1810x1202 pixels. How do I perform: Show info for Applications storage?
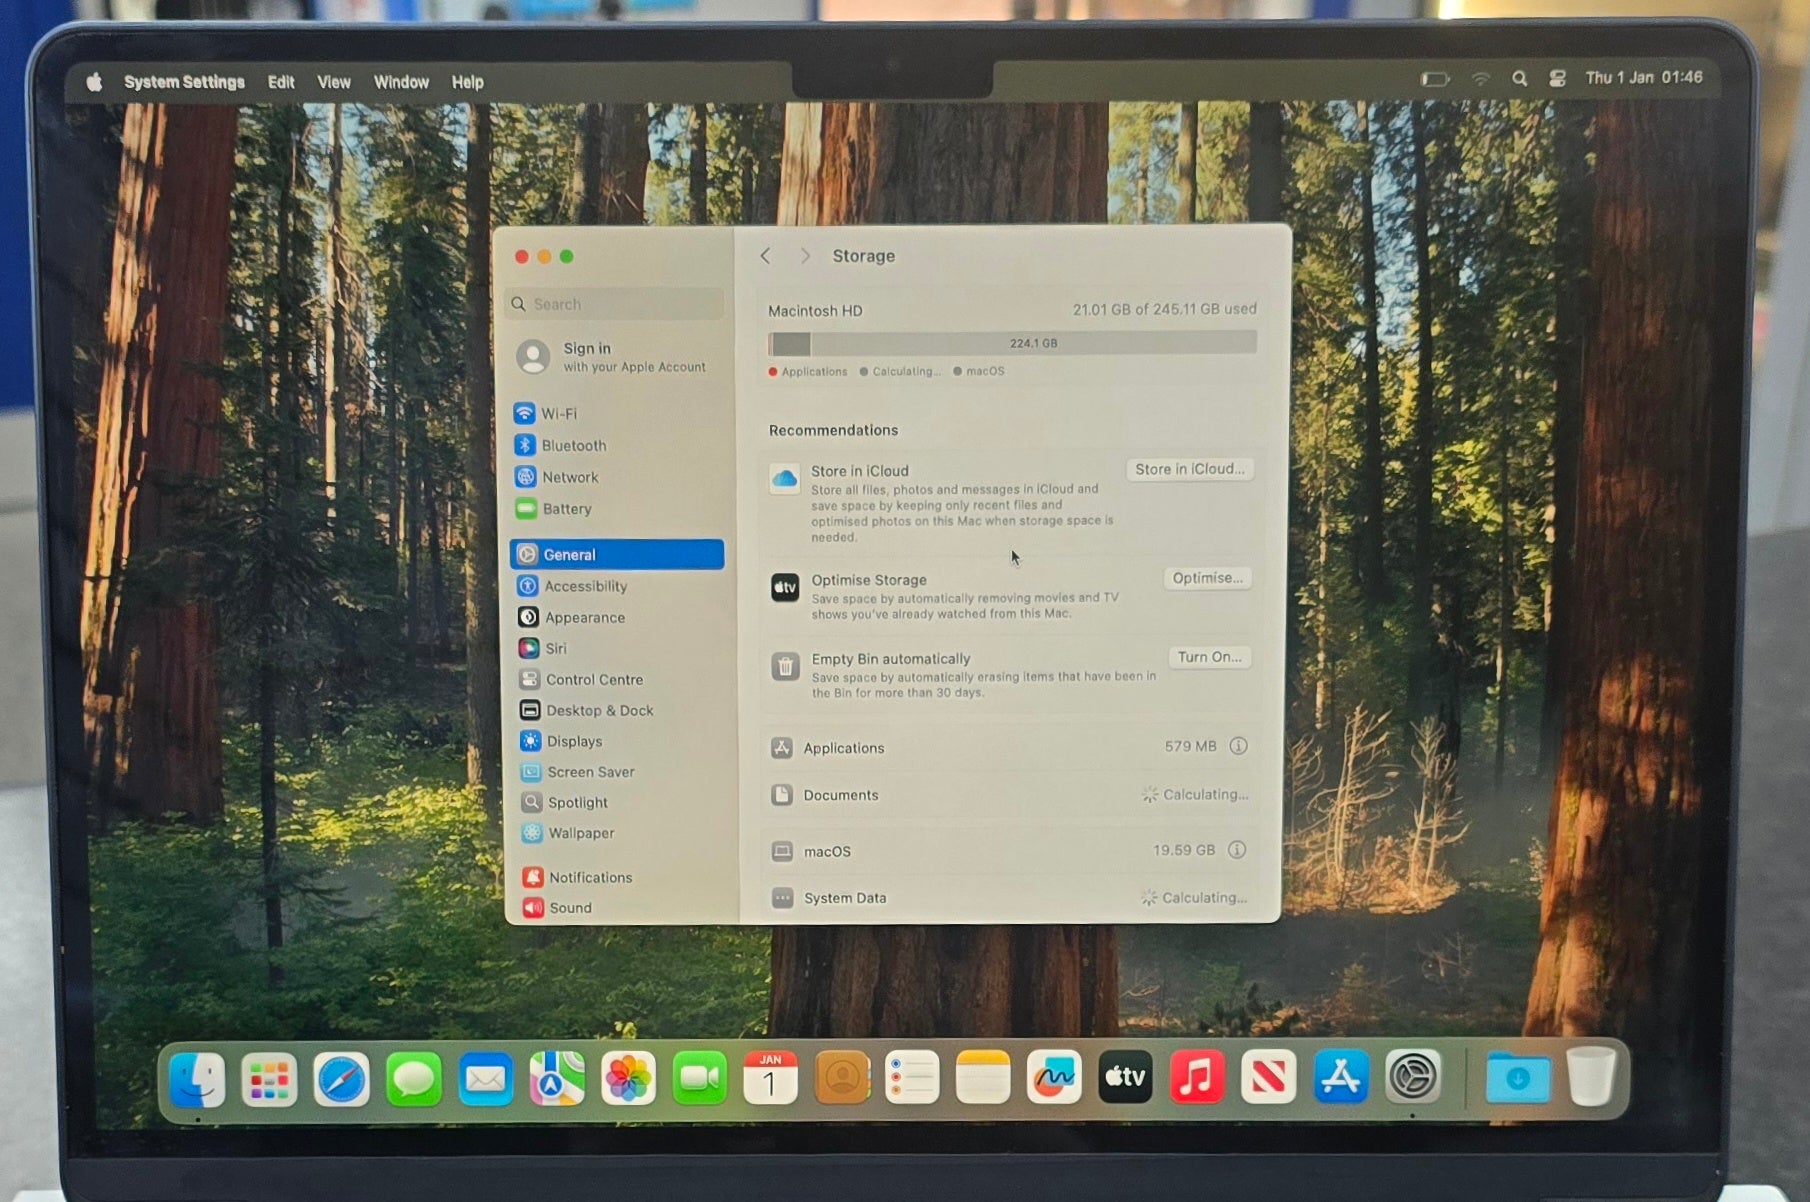(1238, 746)
